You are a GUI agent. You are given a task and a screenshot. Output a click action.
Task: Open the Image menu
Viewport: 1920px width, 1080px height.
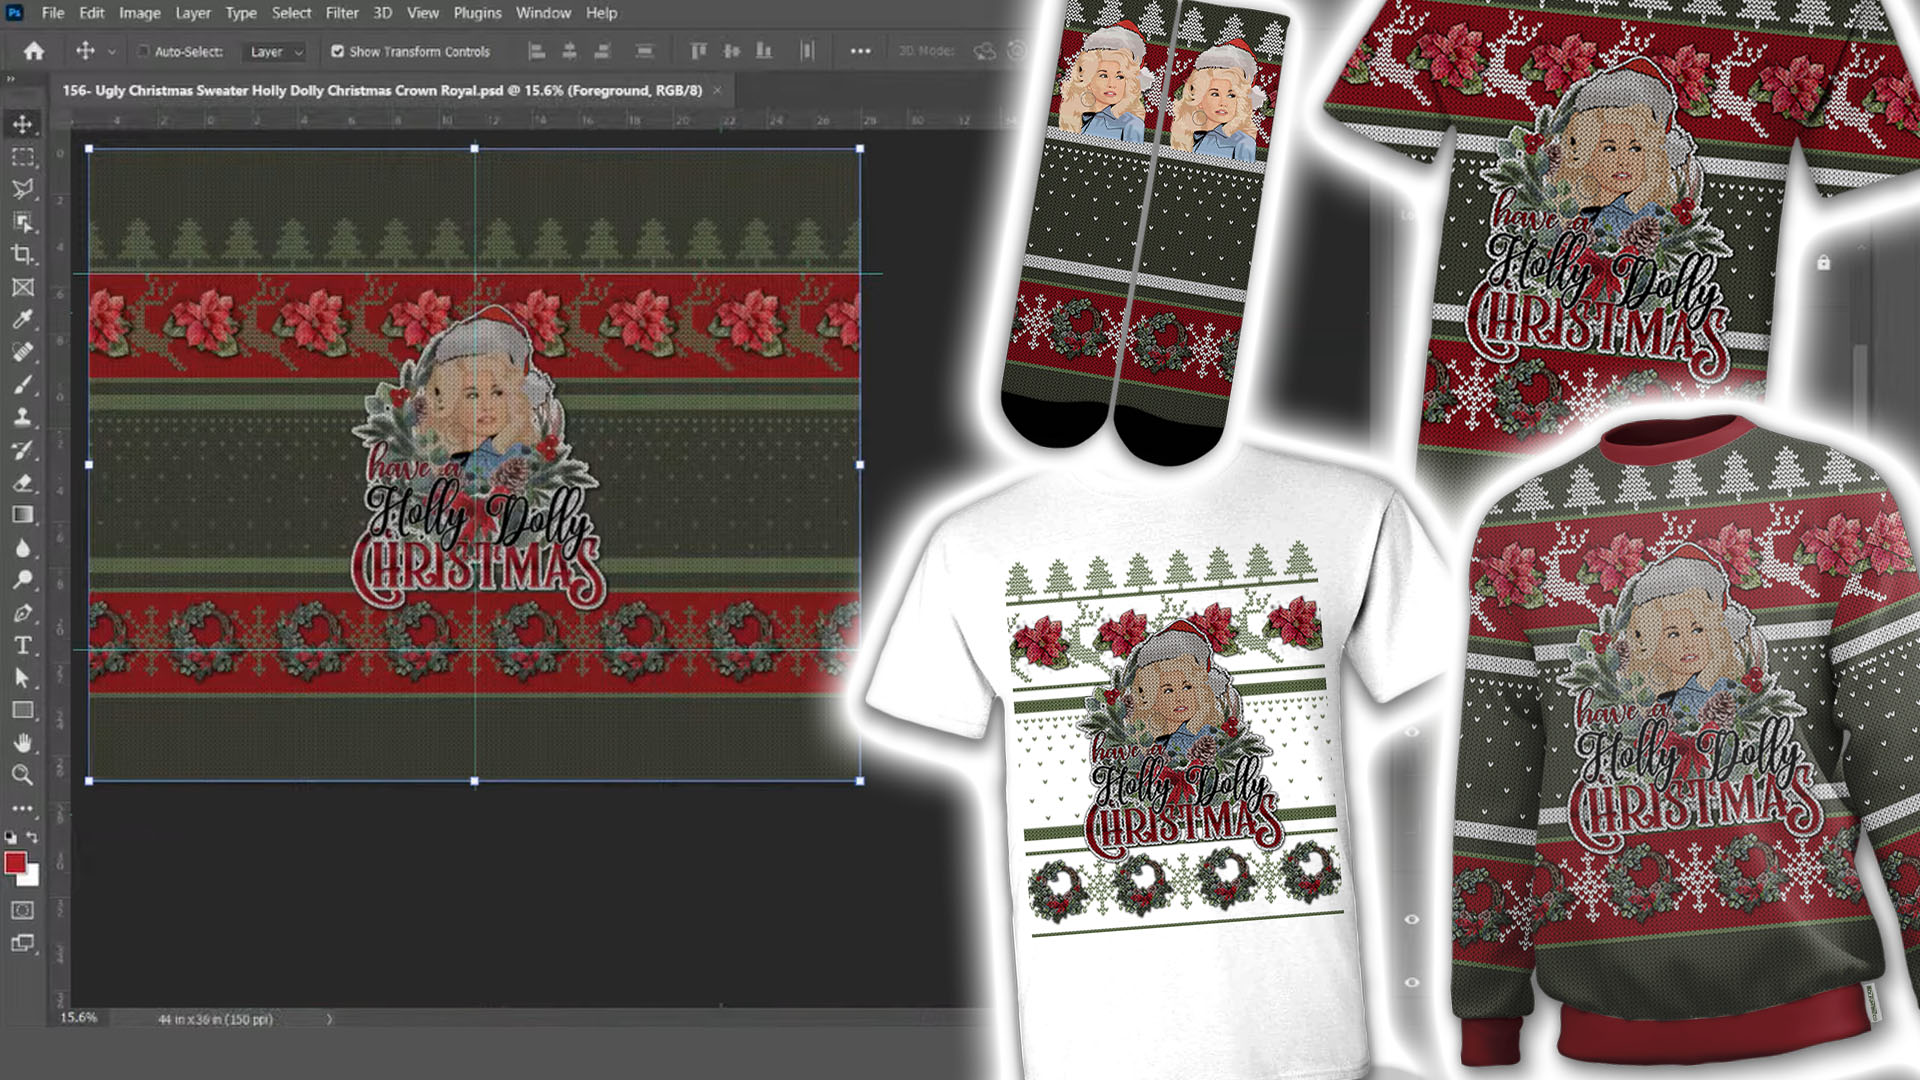(140, 13)
